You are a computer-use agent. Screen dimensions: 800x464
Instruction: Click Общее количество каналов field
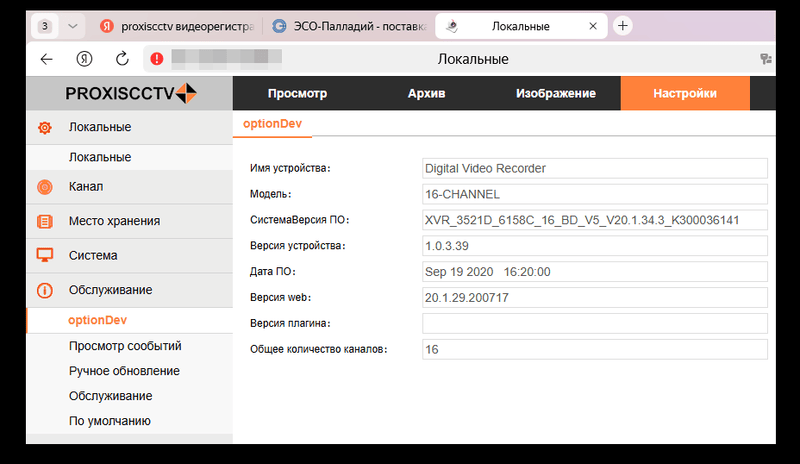(595, 350)
